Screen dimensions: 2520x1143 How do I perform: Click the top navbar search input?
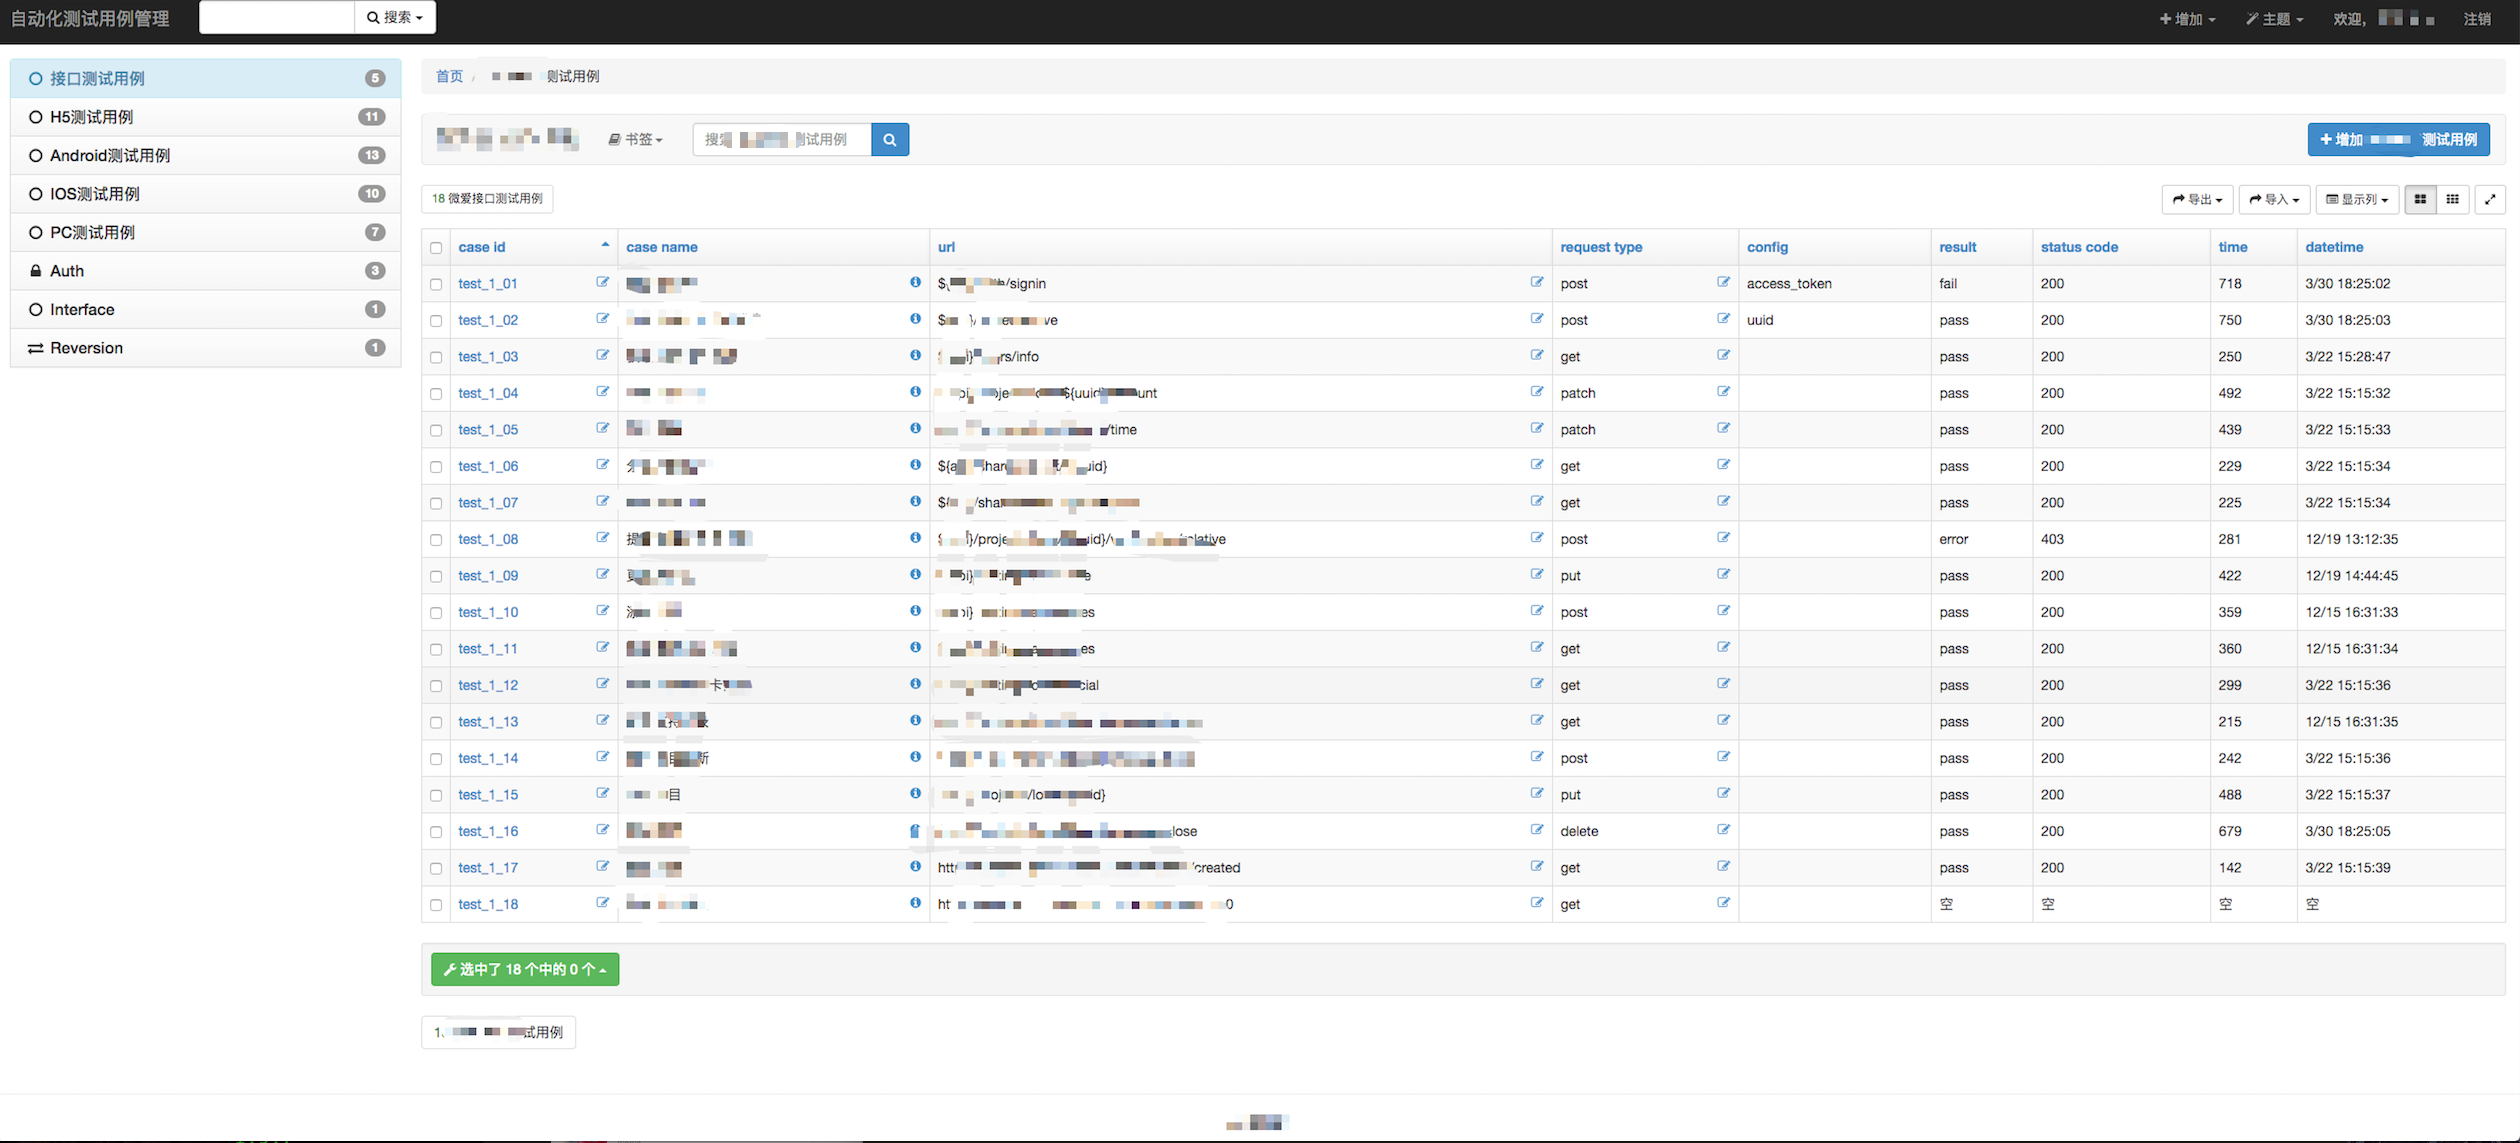pyautogui.click(x=277, y=17)
